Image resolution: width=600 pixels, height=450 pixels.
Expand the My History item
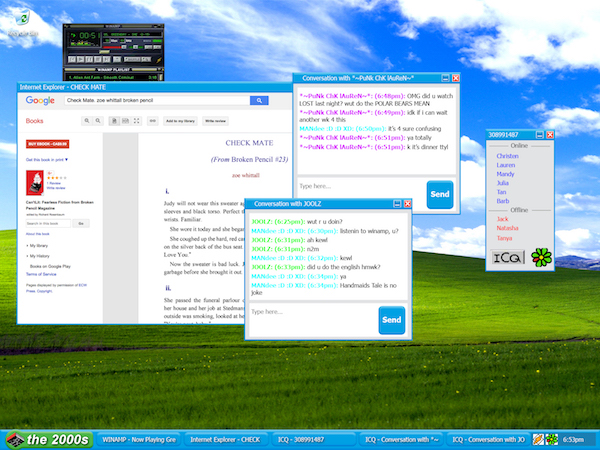[39, 256]
